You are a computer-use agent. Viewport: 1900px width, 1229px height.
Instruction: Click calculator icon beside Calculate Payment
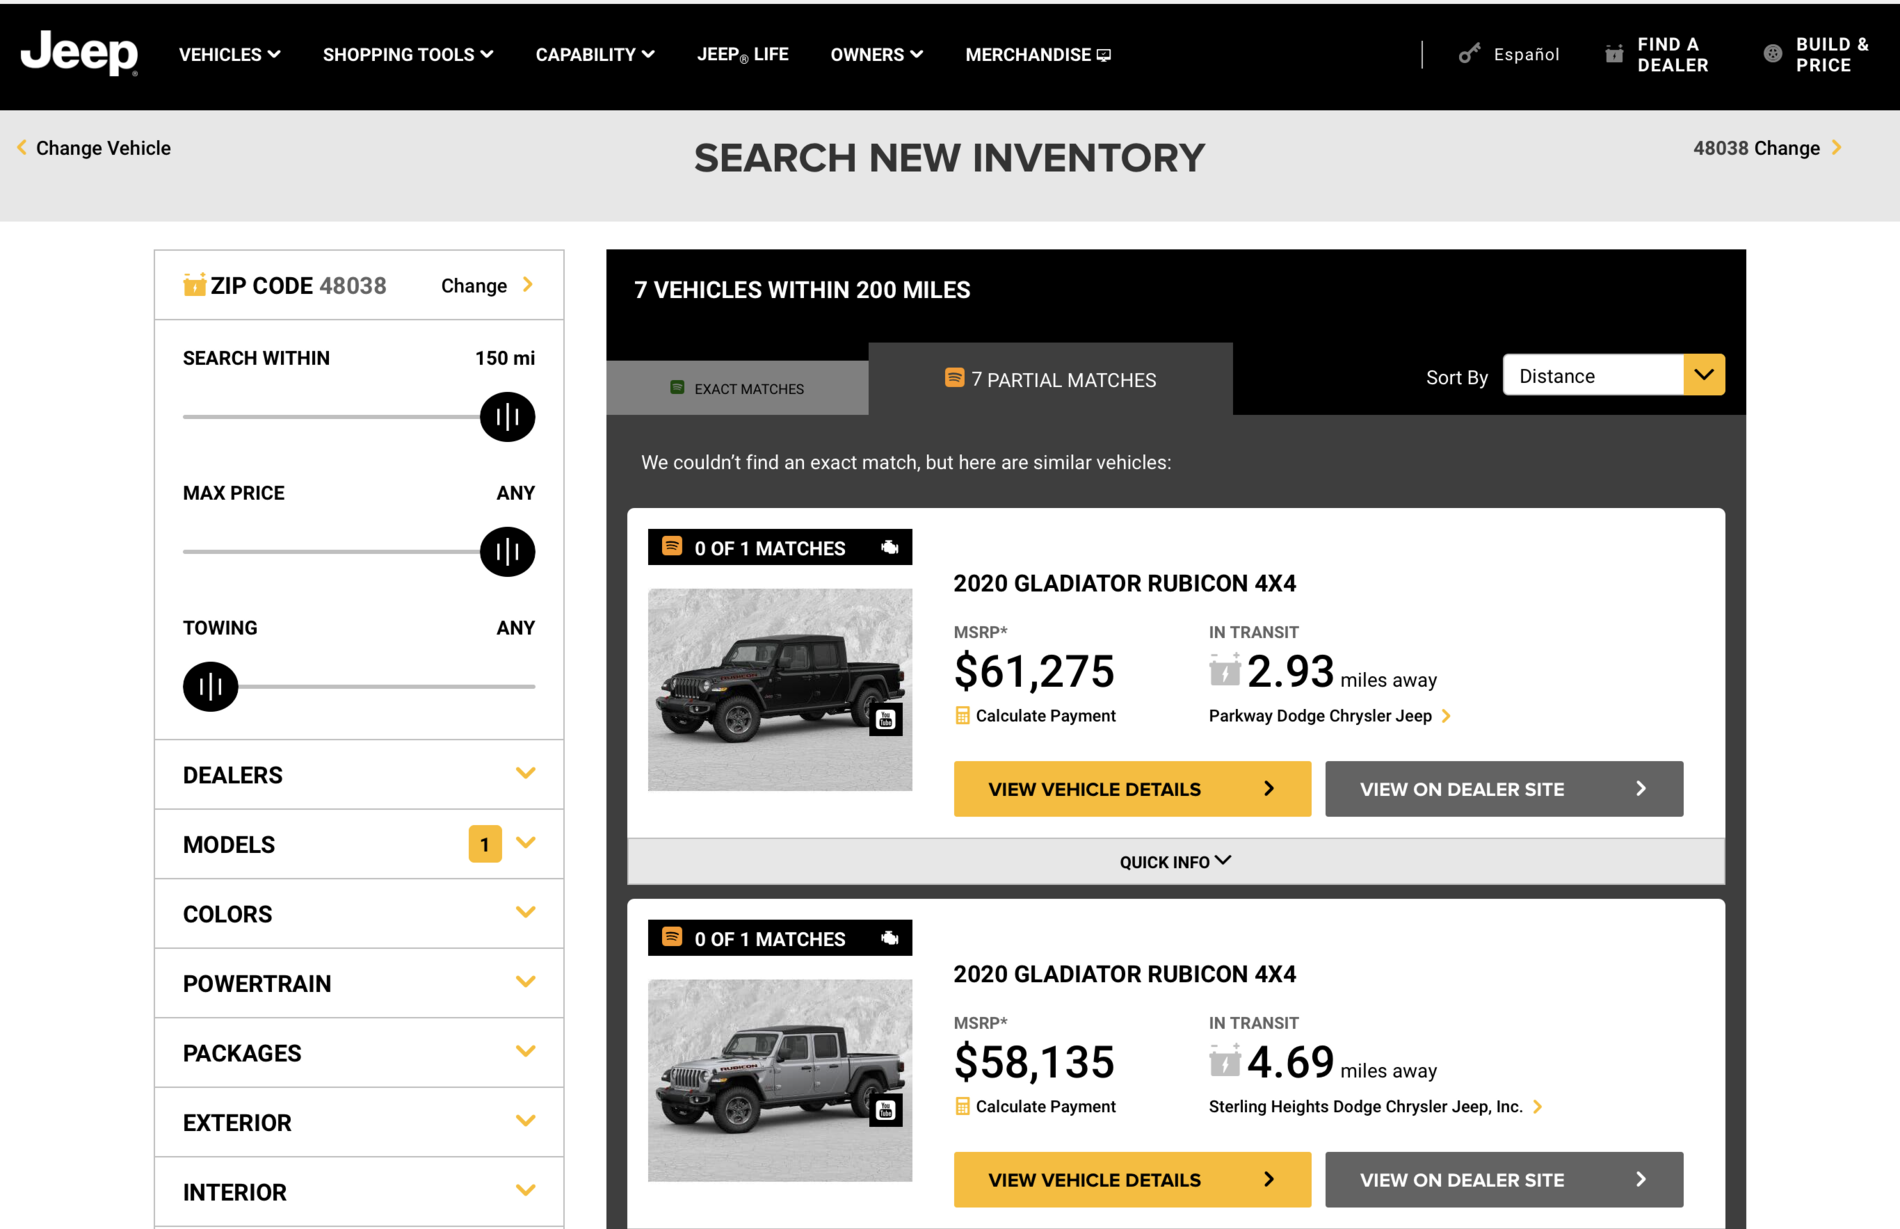coord(963,715)
